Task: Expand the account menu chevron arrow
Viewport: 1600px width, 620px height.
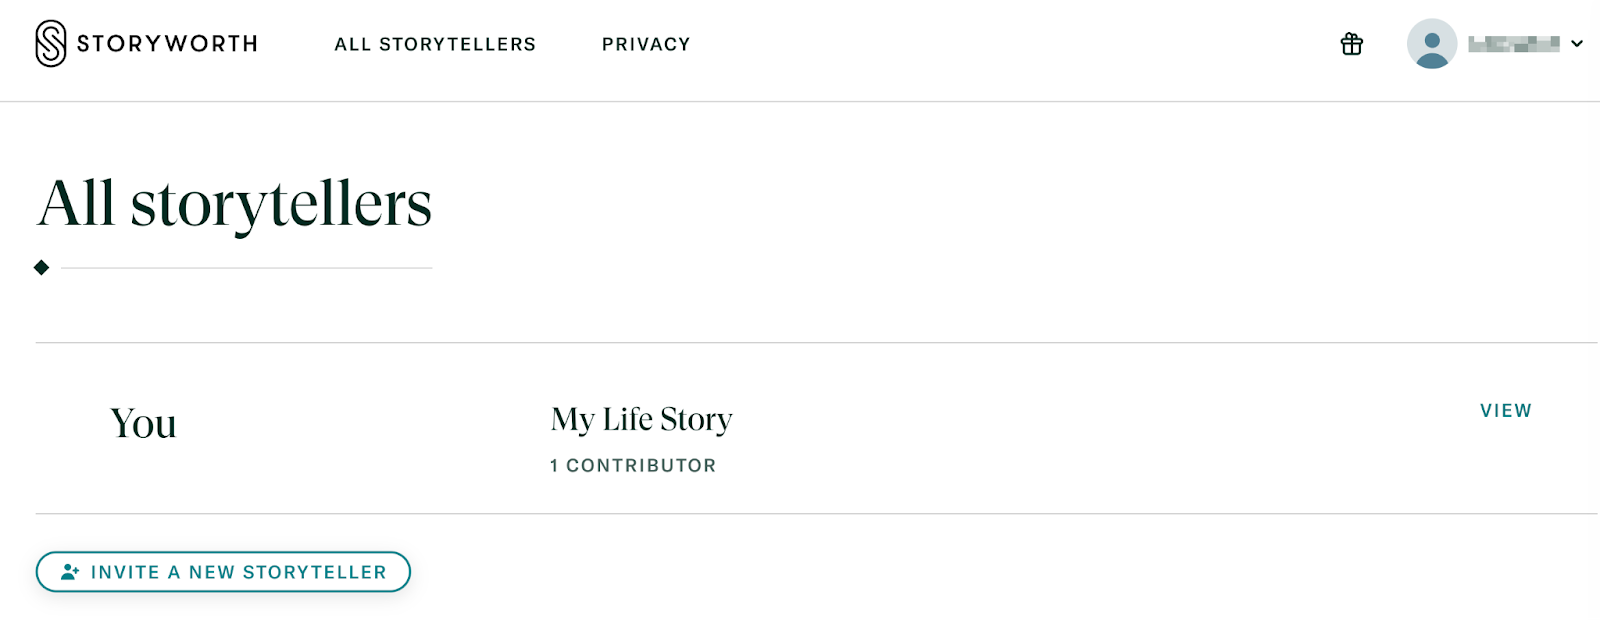Action: click(x=1577, y=44)
